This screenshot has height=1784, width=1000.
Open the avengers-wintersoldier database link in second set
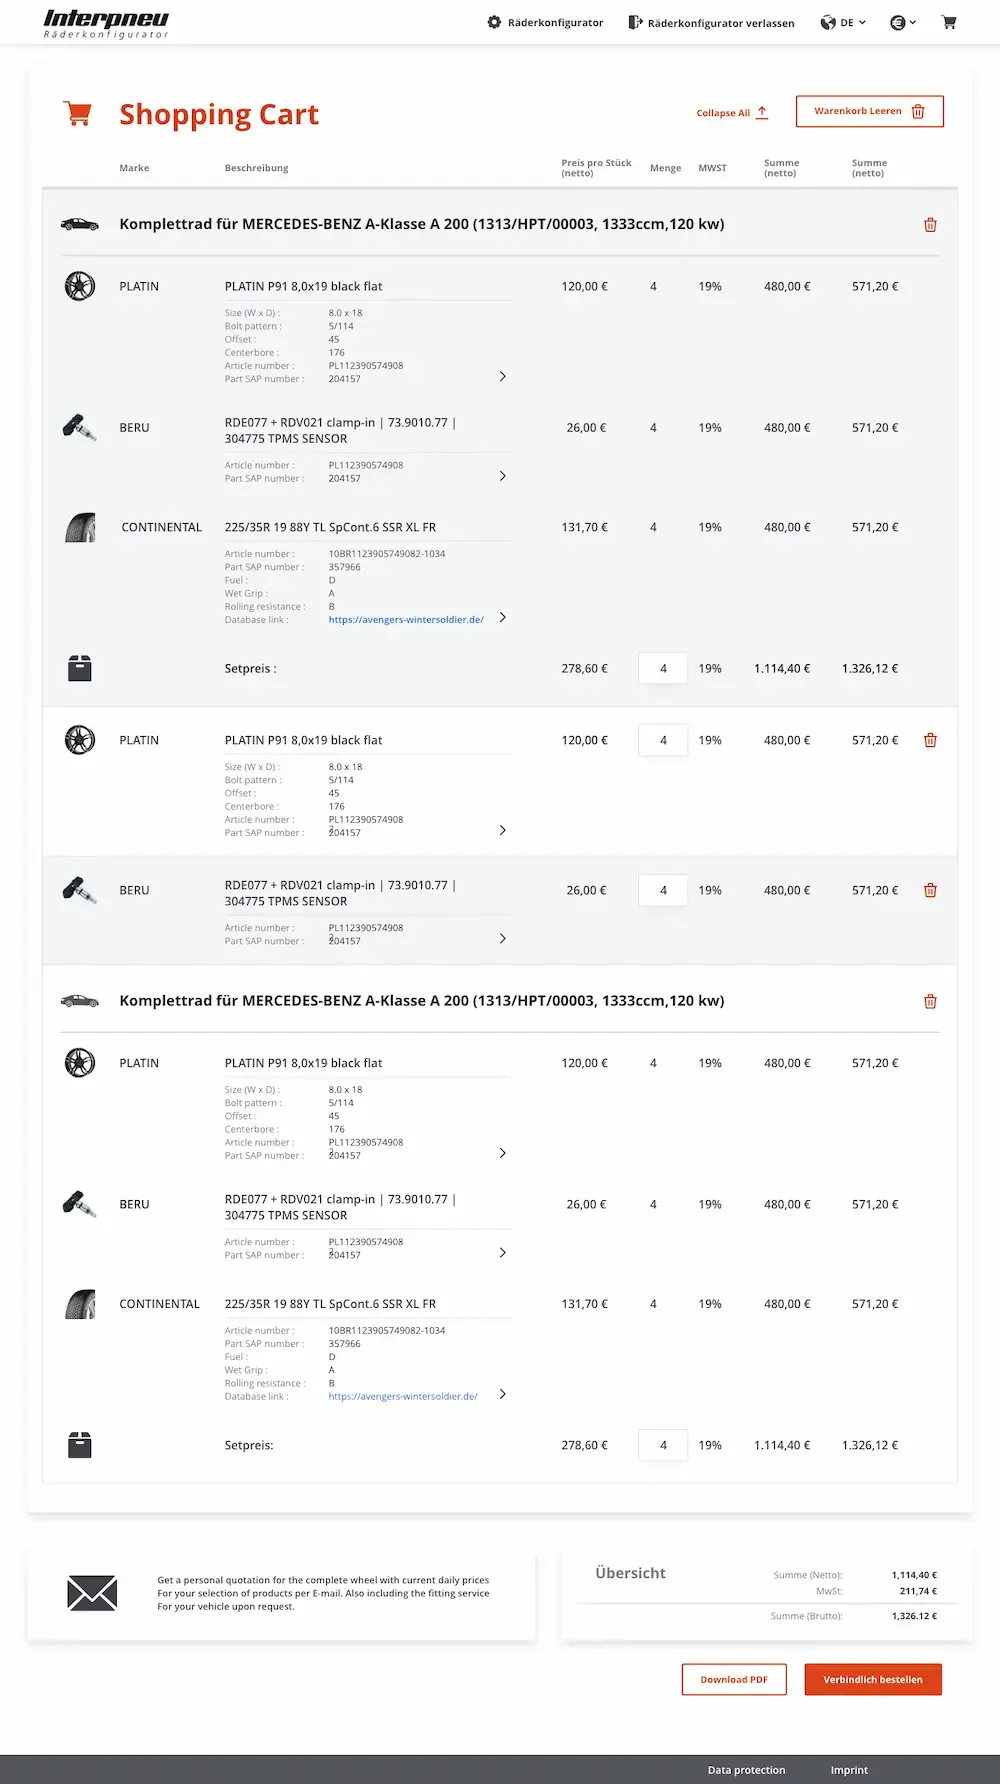pos(403,1396)
